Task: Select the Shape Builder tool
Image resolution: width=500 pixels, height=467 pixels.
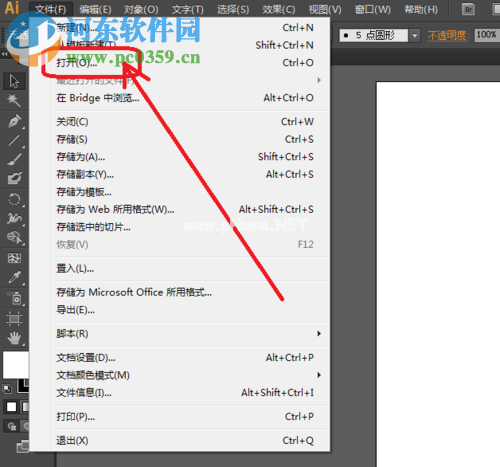Action: (x=14, y=238)
